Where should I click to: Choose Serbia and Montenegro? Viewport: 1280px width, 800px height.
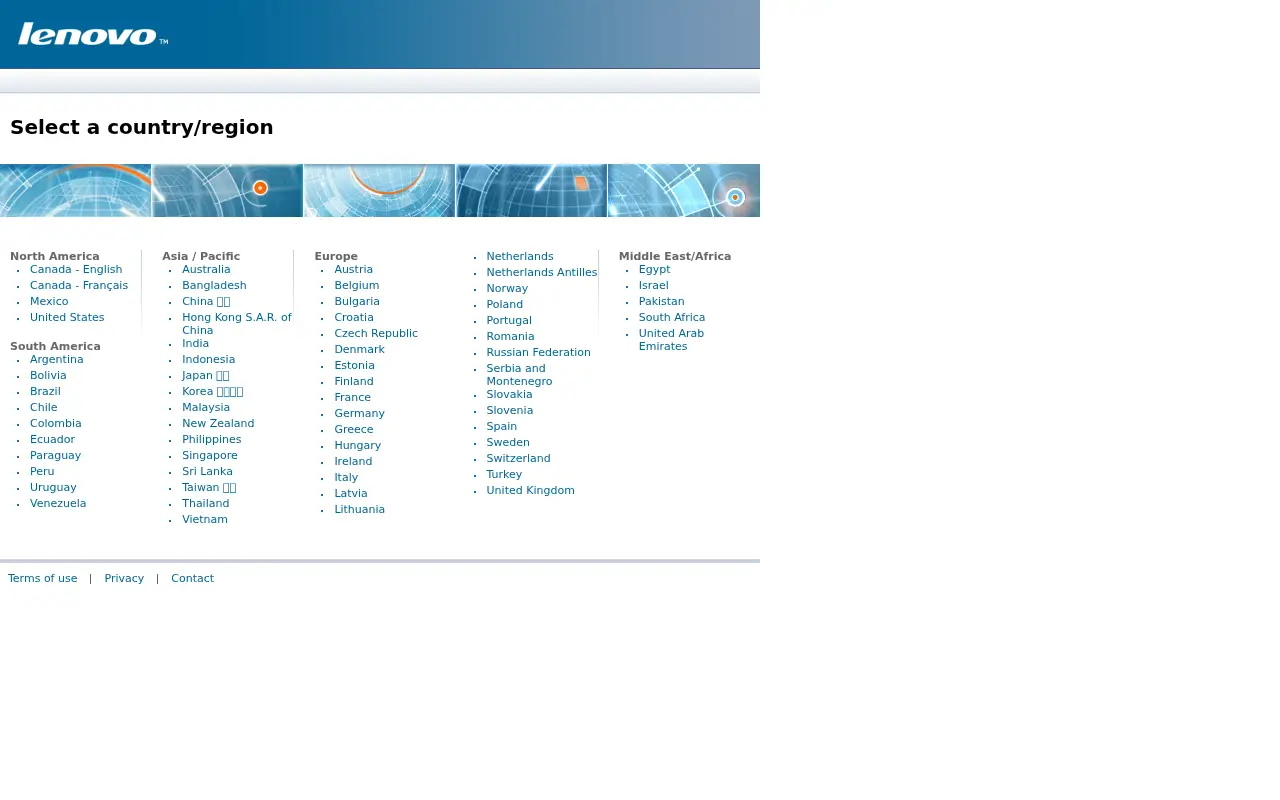[519, 374]
